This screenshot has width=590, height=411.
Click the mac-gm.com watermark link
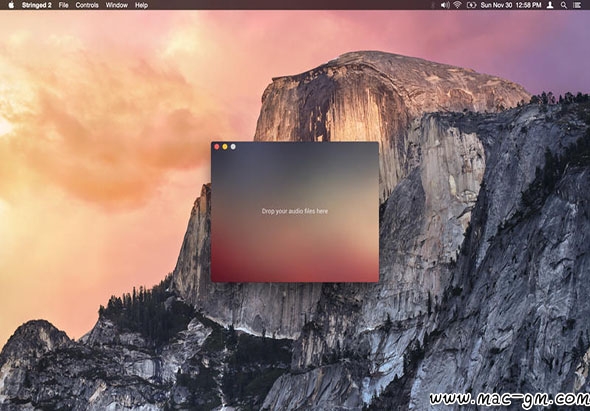[x=509, y=399]
